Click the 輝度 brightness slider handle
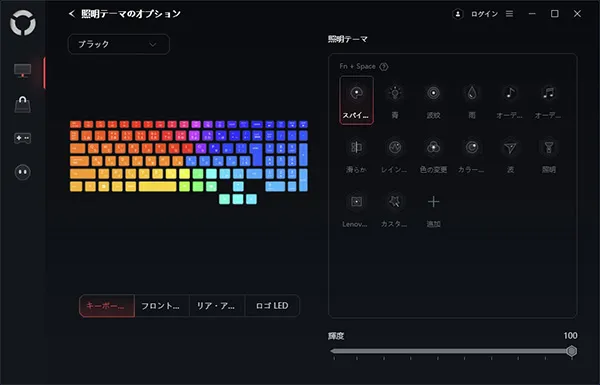Viewport: 600px width, 385px height. (571, 351)
